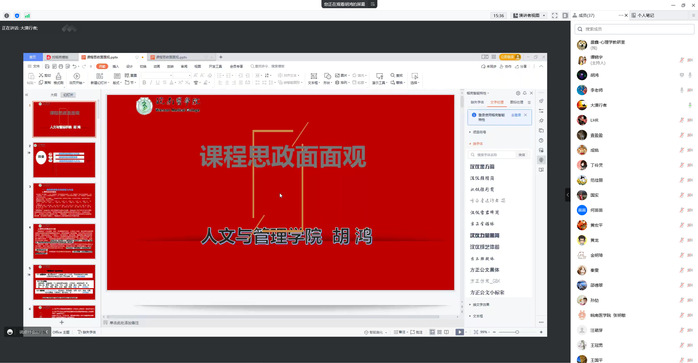Open the 插入 ribbon tab
The image size is (698, 363).
click(x=116, y=66)
